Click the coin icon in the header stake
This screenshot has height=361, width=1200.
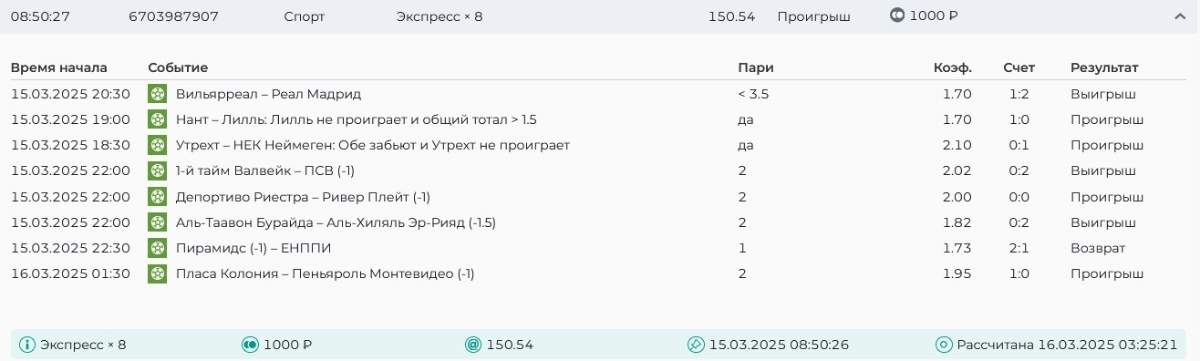point(897,16)
